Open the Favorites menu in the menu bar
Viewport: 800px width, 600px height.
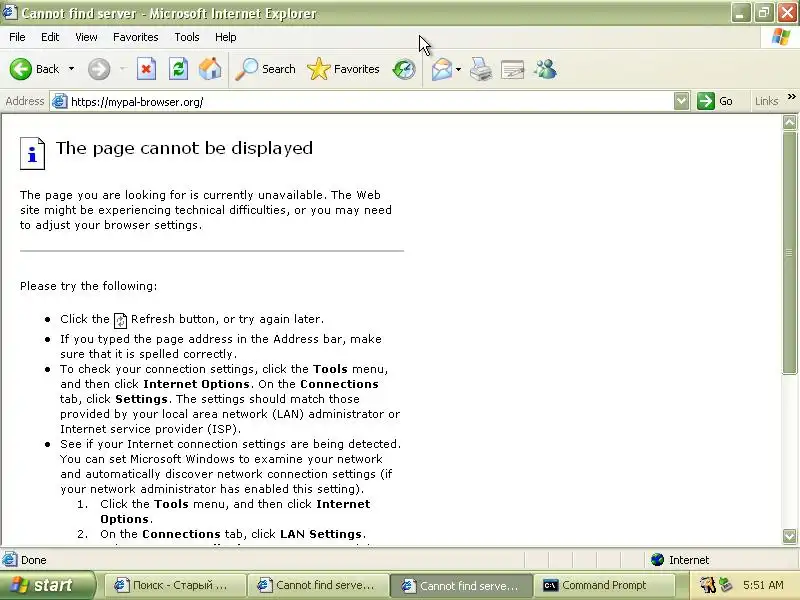tap(136, 37)
